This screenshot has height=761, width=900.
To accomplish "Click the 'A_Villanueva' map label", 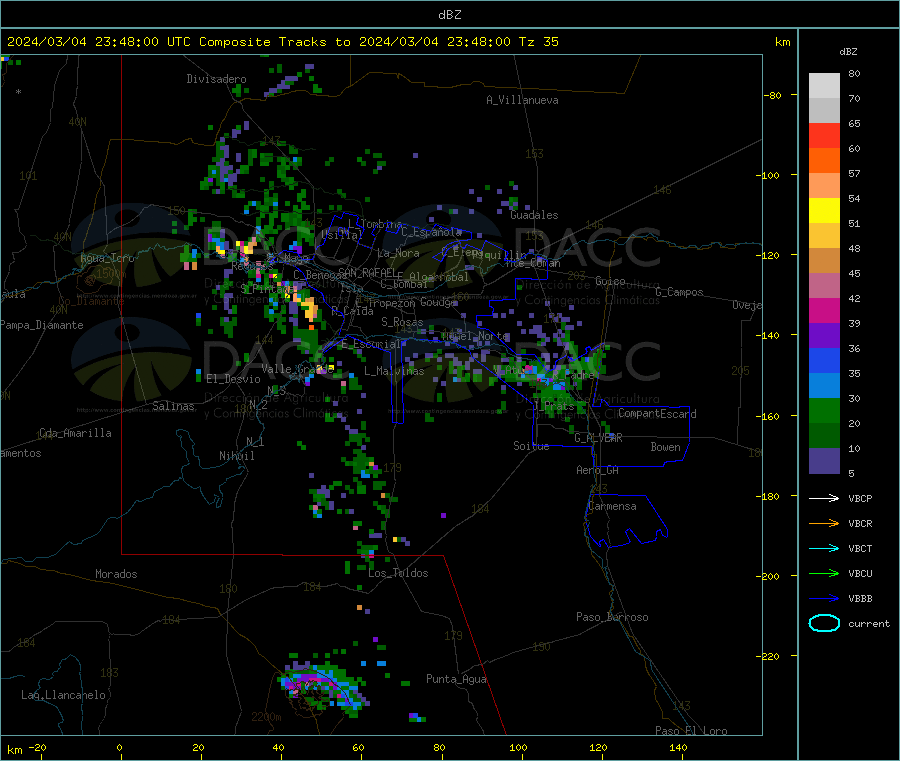I will [x=522, y=100].
